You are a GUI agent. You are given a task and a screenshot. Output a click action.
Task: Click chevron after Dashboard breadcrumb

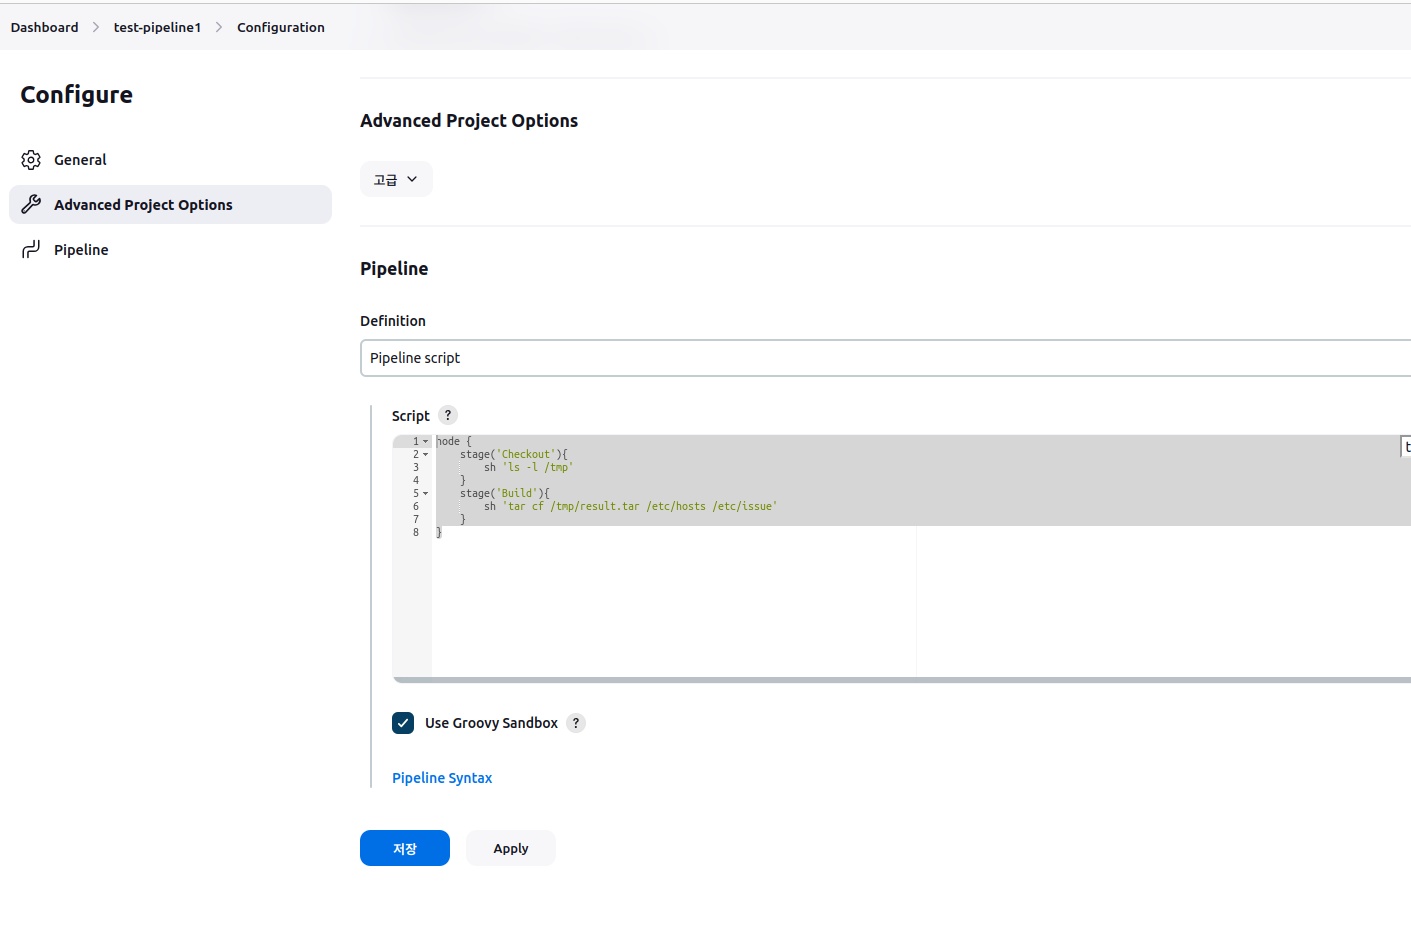(x=96, y=27)
